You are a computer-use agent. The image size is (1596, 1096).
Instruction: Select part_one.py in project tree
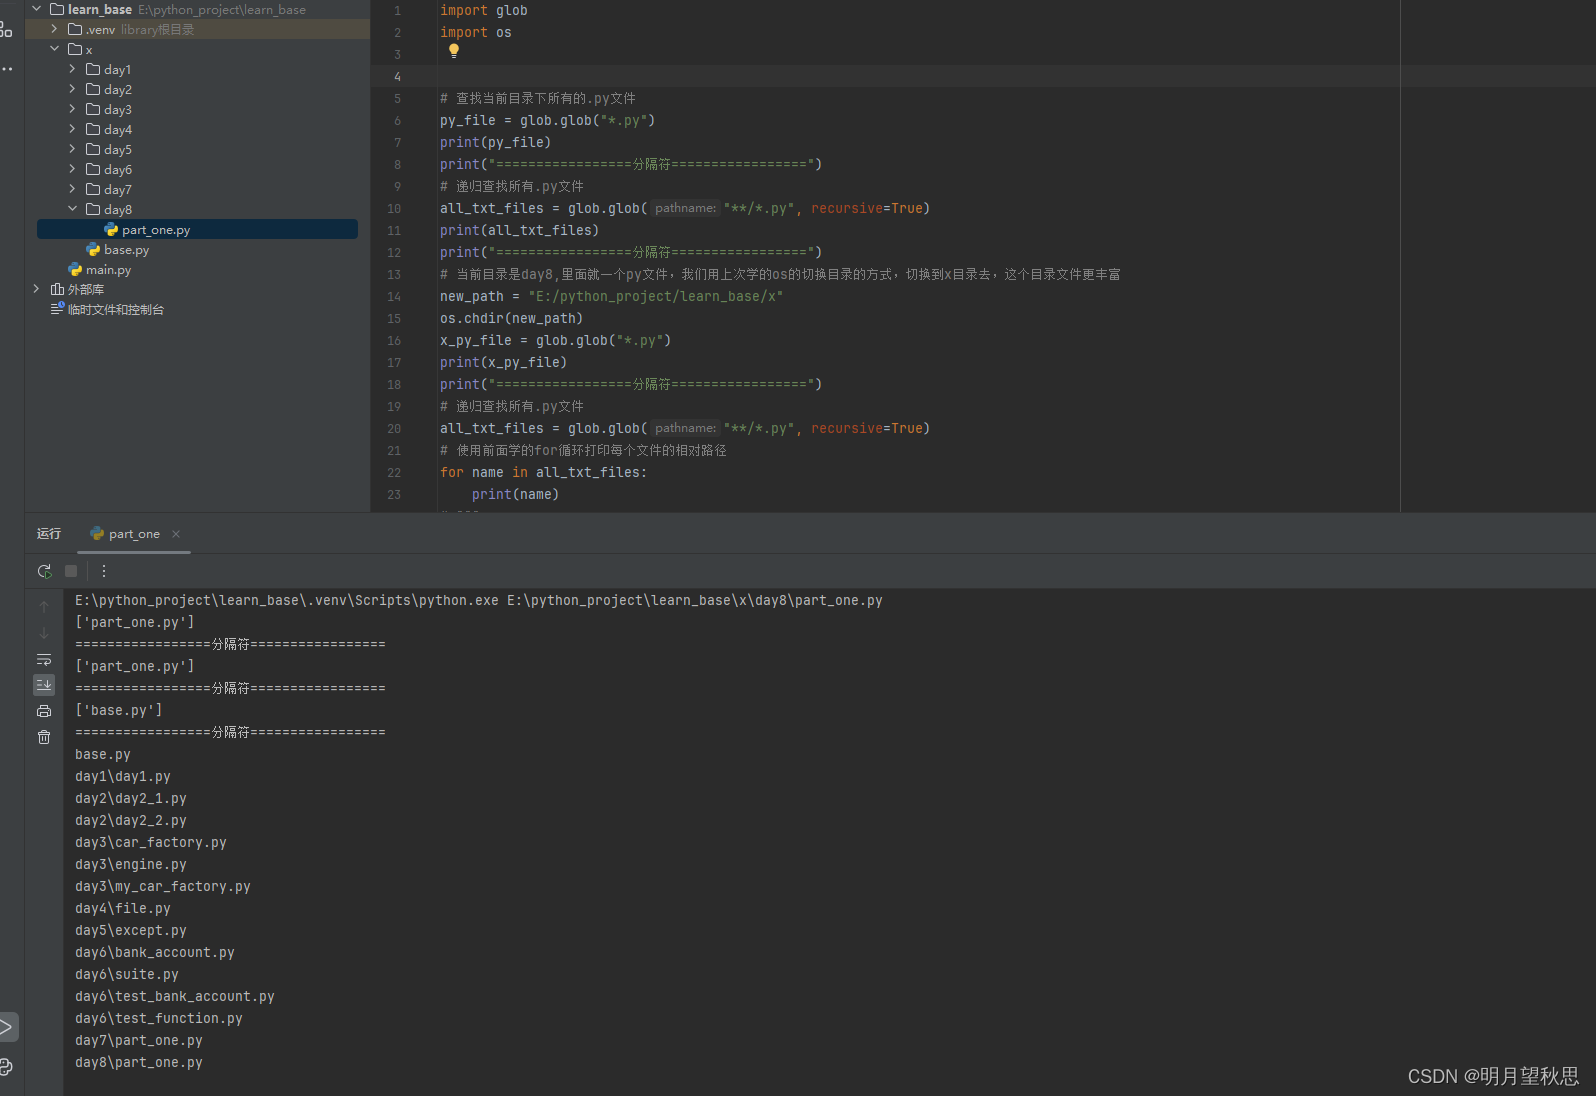(197, 229)
